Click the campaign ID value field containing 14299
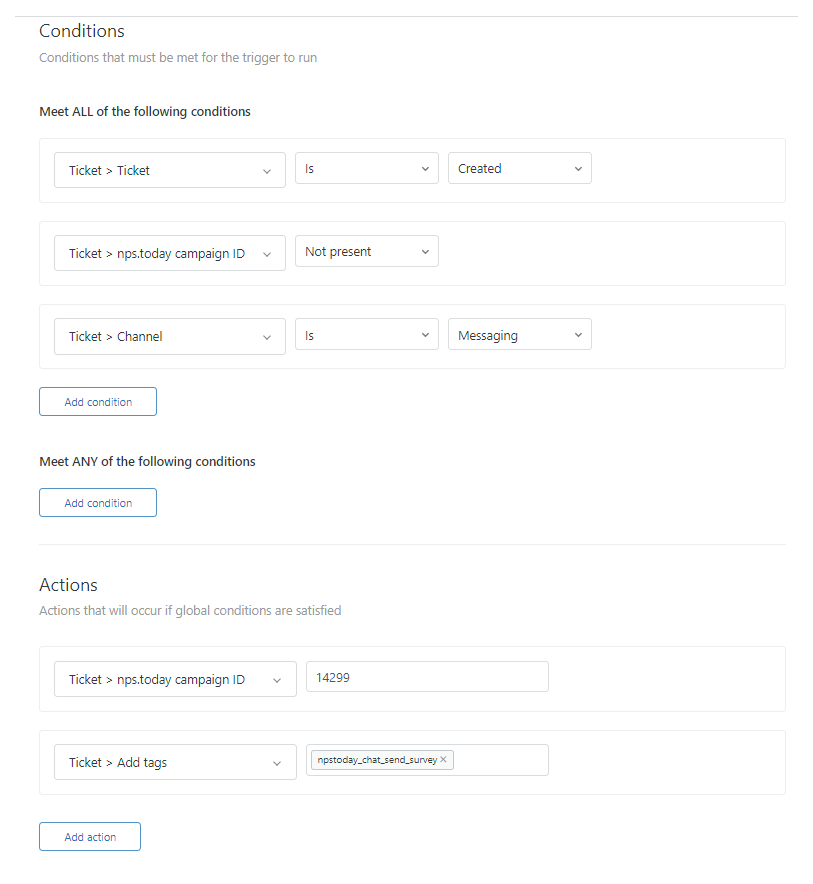The width and height of the screenshot is (813, 884). 427,676
